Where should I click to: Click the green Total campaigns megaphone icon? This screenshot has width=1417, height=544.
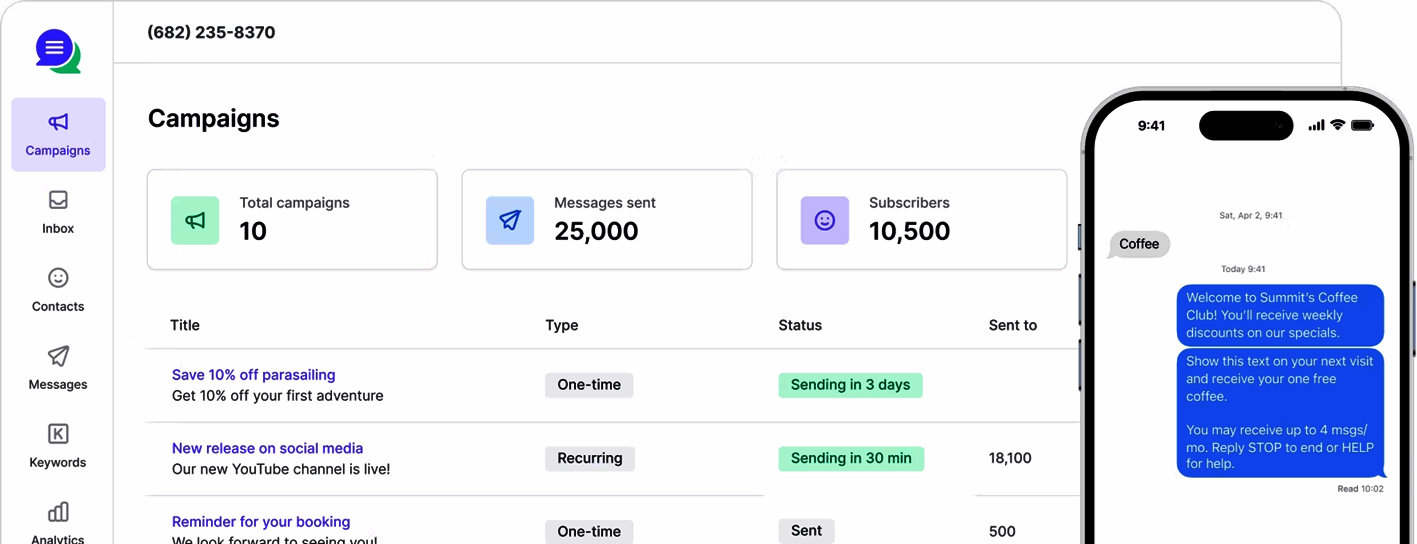coord(195,221)
